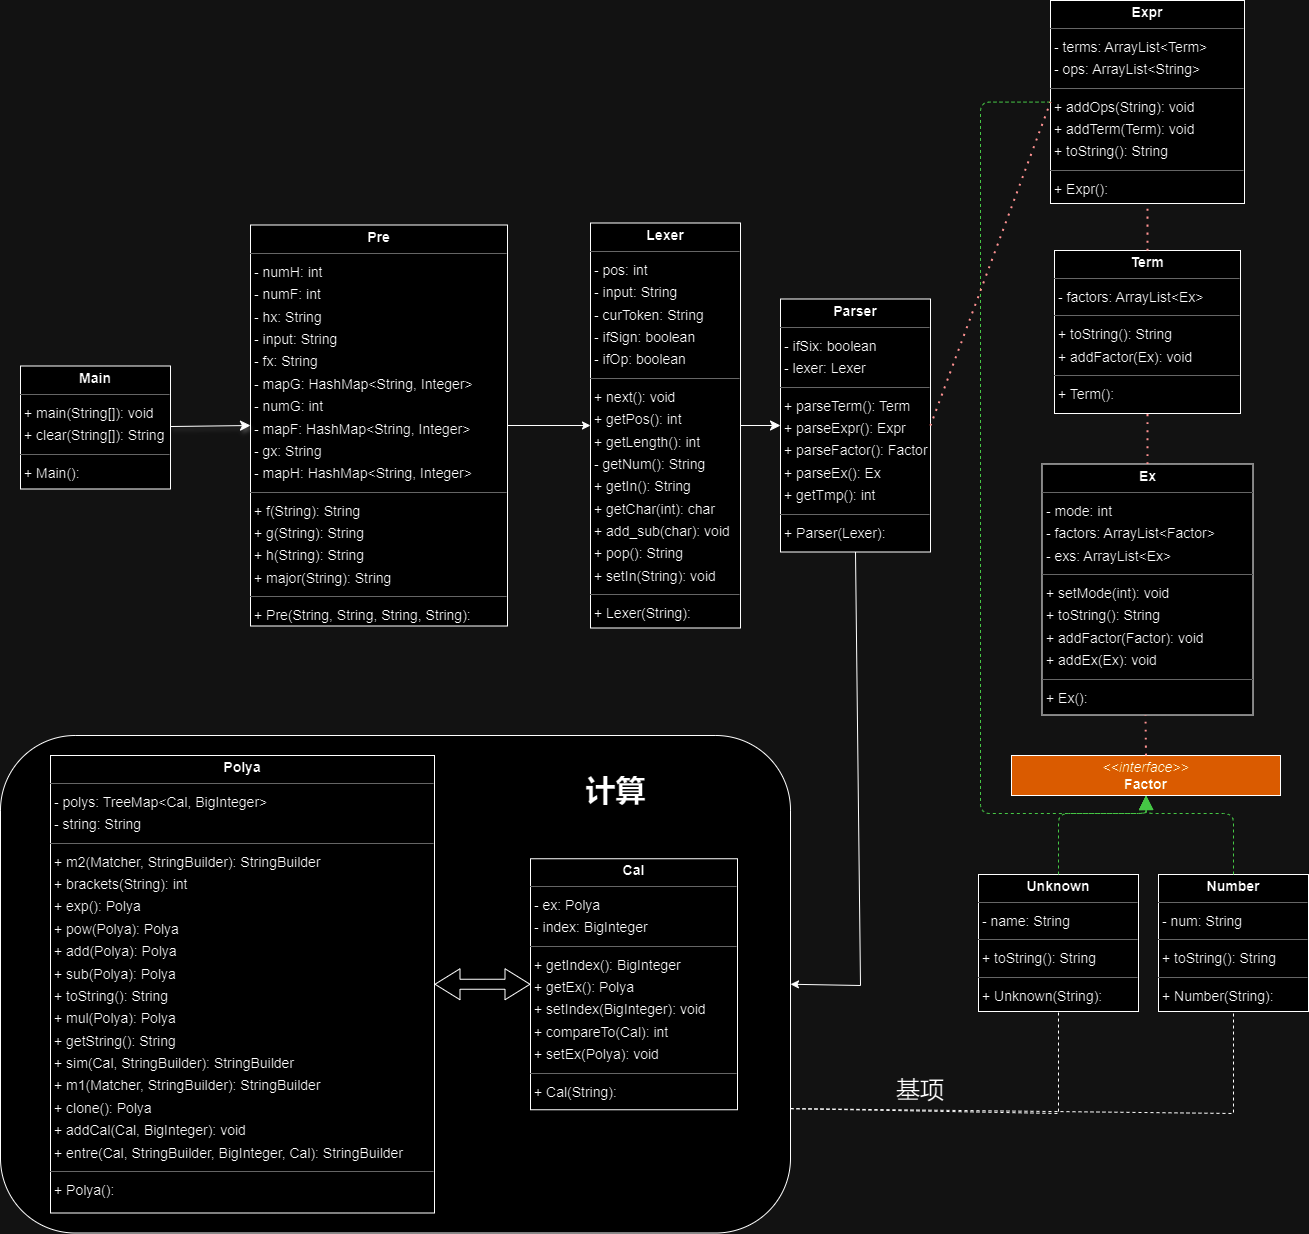Viewport: 1309px width, 1234px height.
Task: Select the Lexer class title
Action: click(665, 236)
